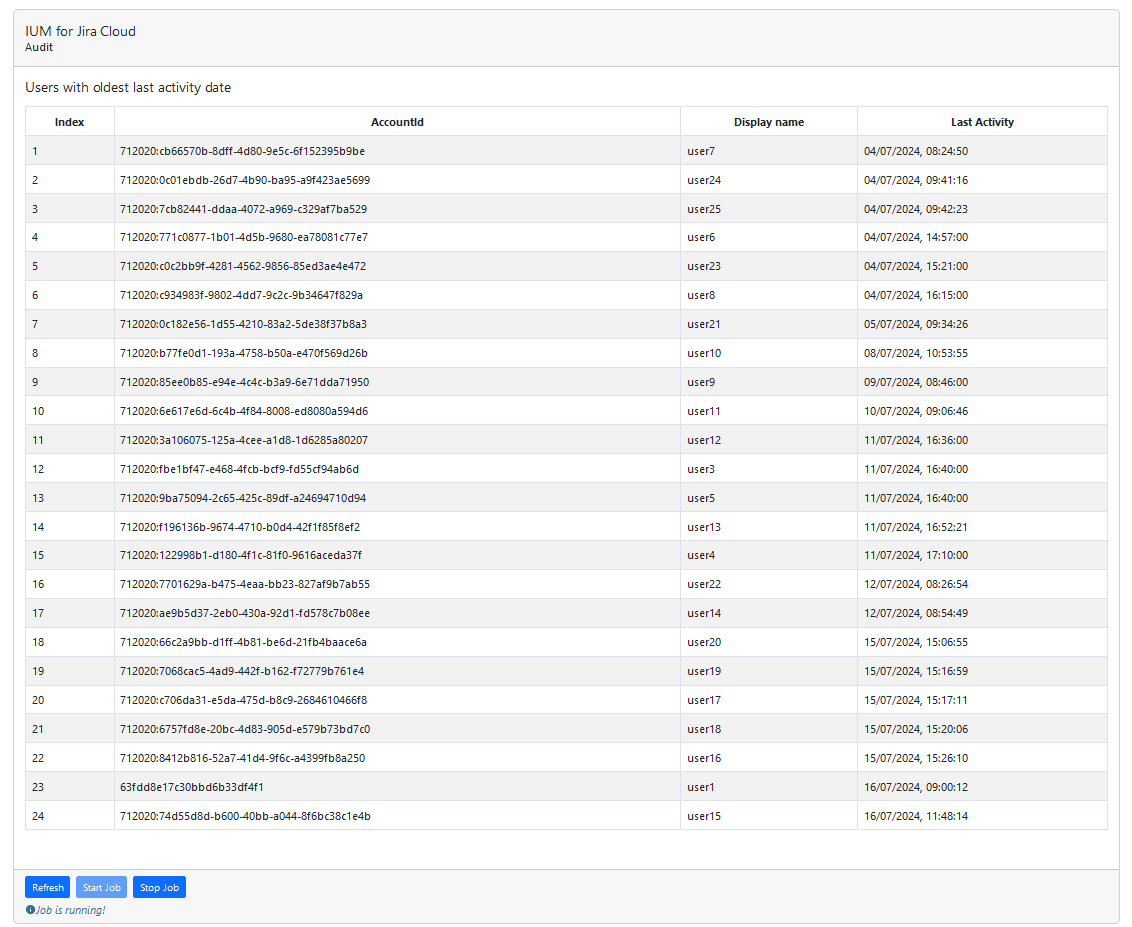Click the user7 display name cell
1132x927 pixels.
pyautogui.click(x=701, y=151)
